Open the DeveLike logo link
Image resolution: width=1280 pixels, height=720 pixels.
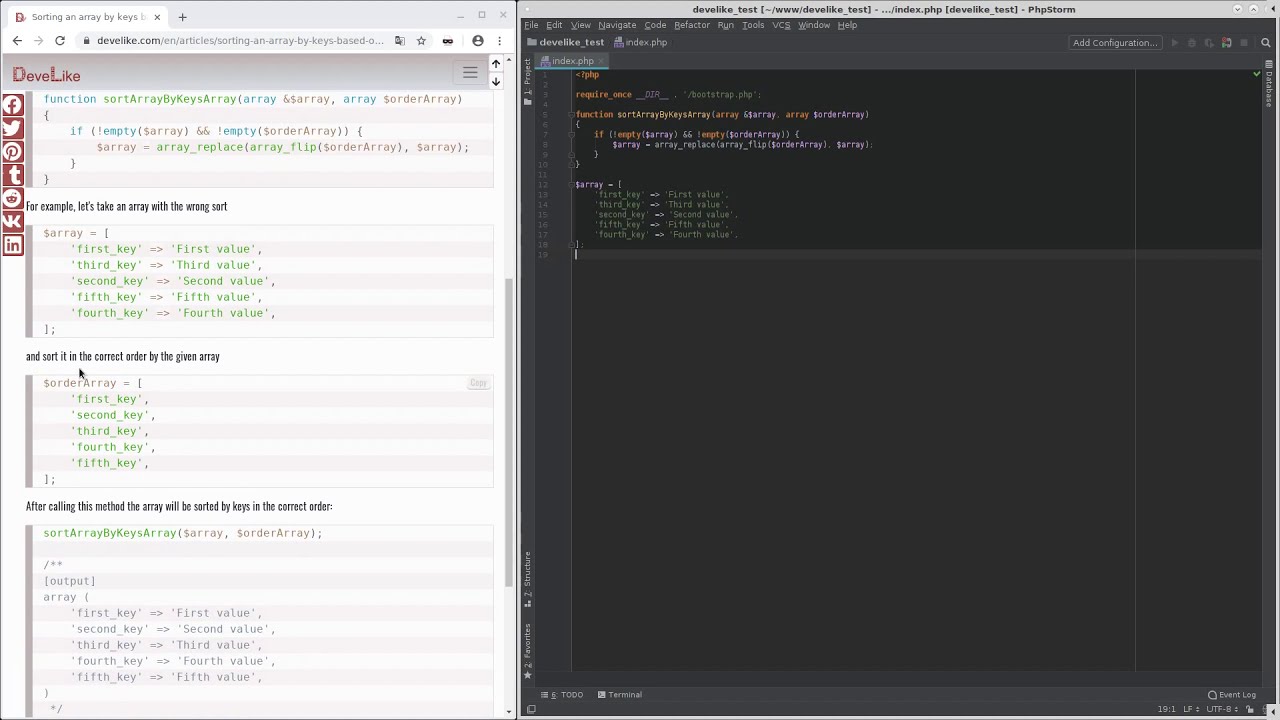[x=46, y=75]
